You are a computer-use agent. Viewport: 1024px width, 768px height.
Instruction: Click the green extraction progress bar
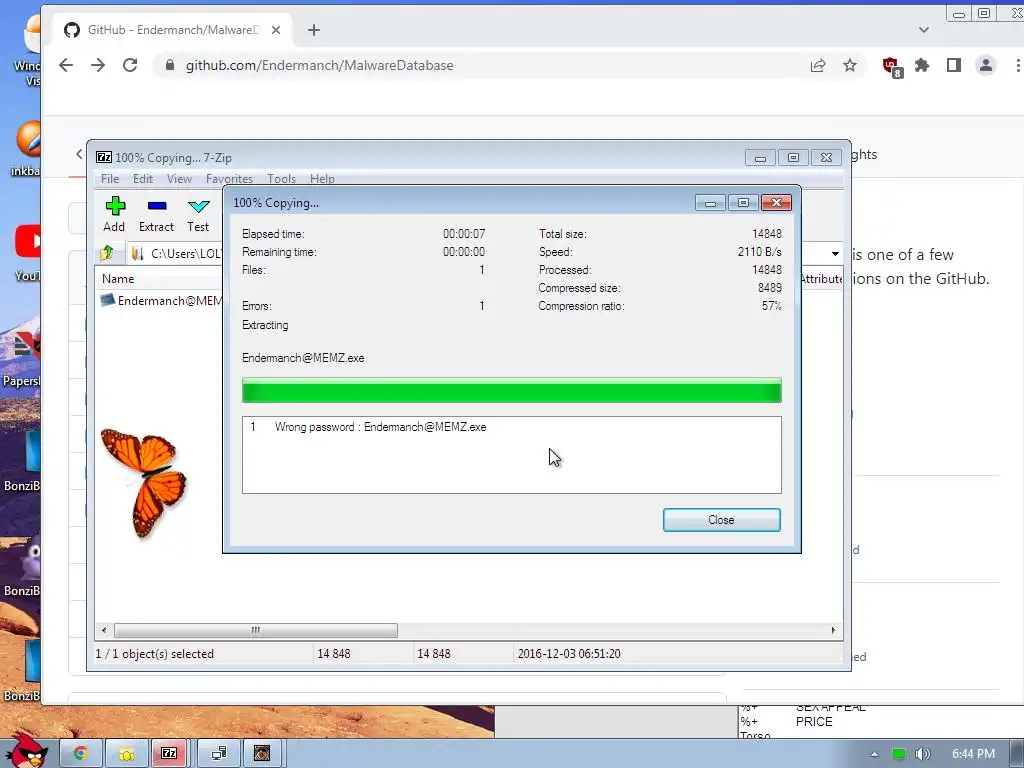point(511,391)
